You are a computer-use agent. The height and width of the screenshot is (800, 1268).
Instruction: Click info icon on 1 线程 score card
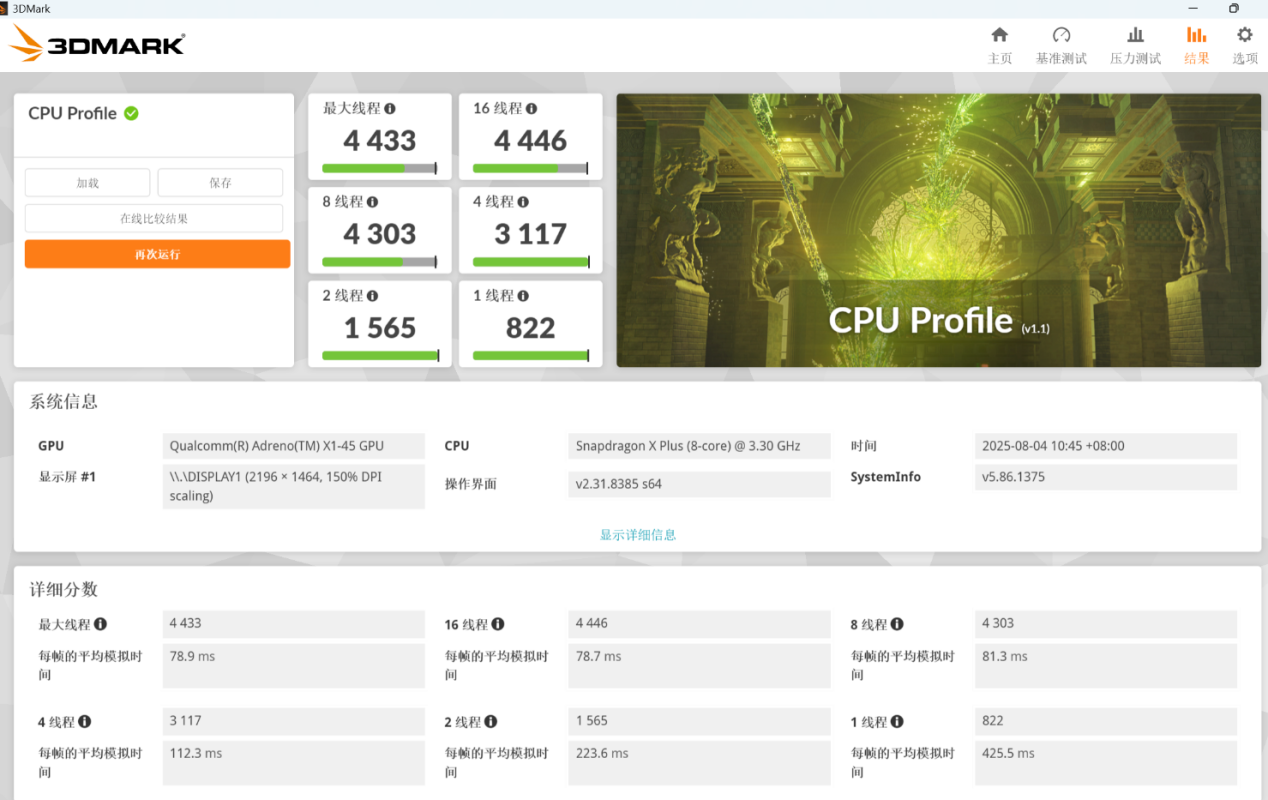pos(523,296)
